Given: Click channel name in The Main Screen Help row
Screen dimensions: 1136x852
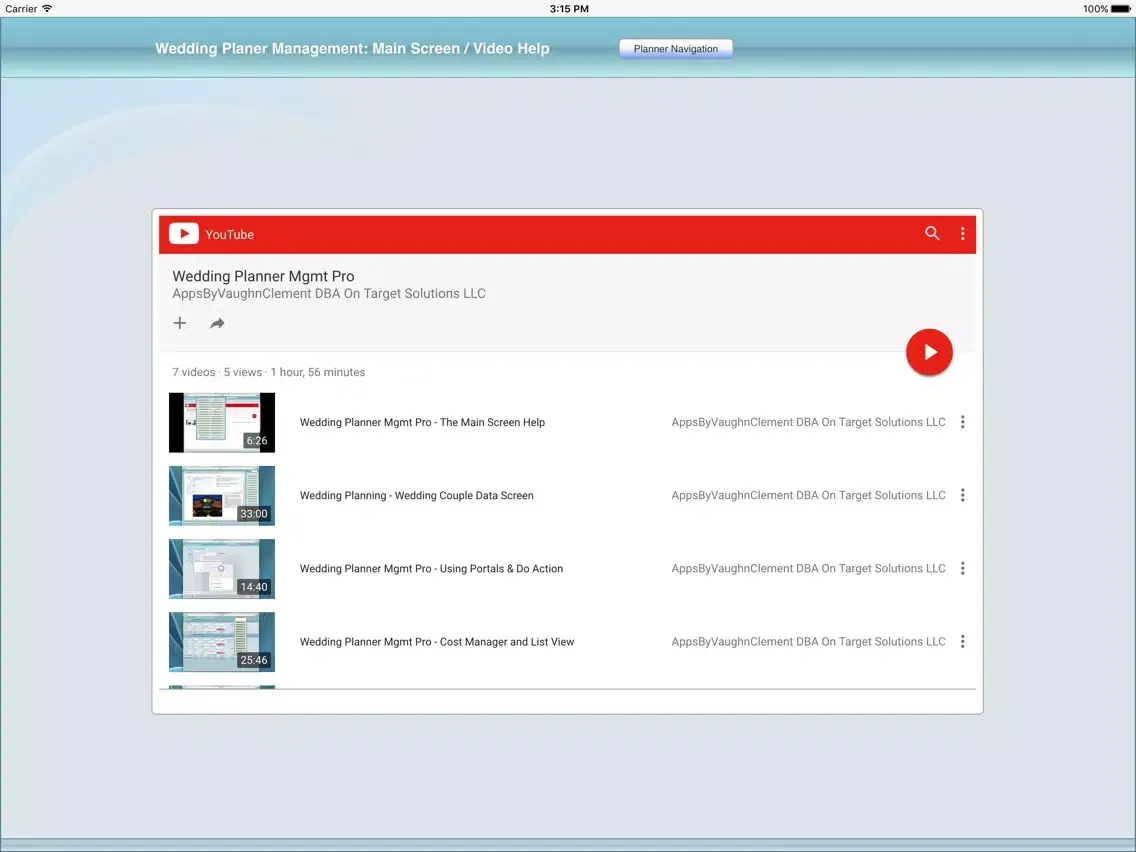Looking at the screenshot, I should [809, 422].
